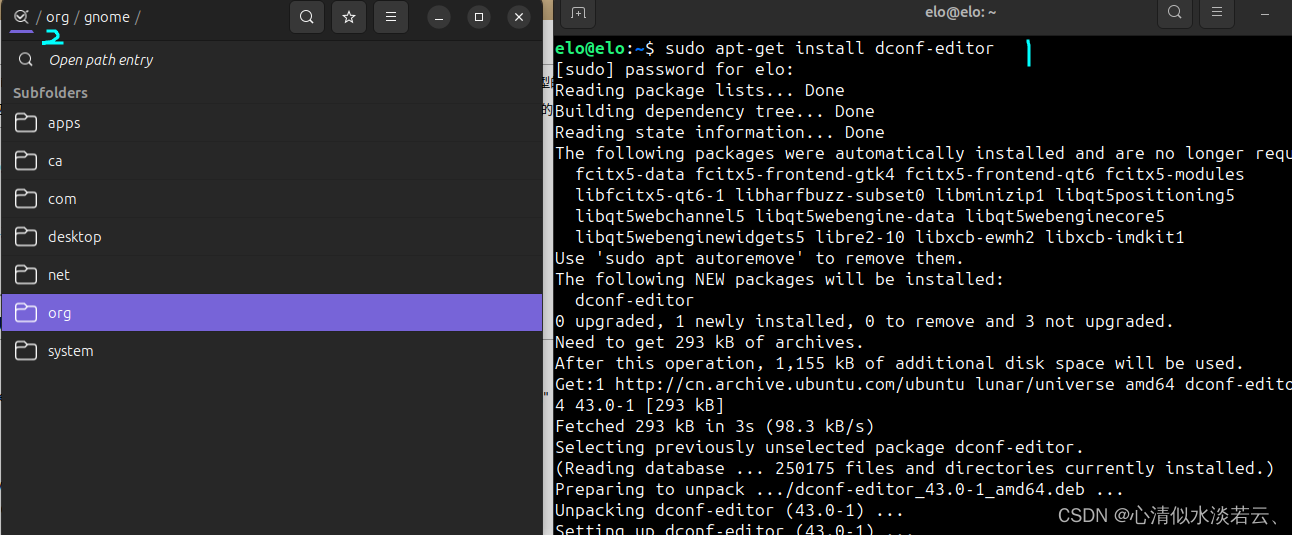Click 'Get:1 http://cn.archive.ubuntu.com' line
Viewport: 1292px width, 535px height.
point(923,384)
